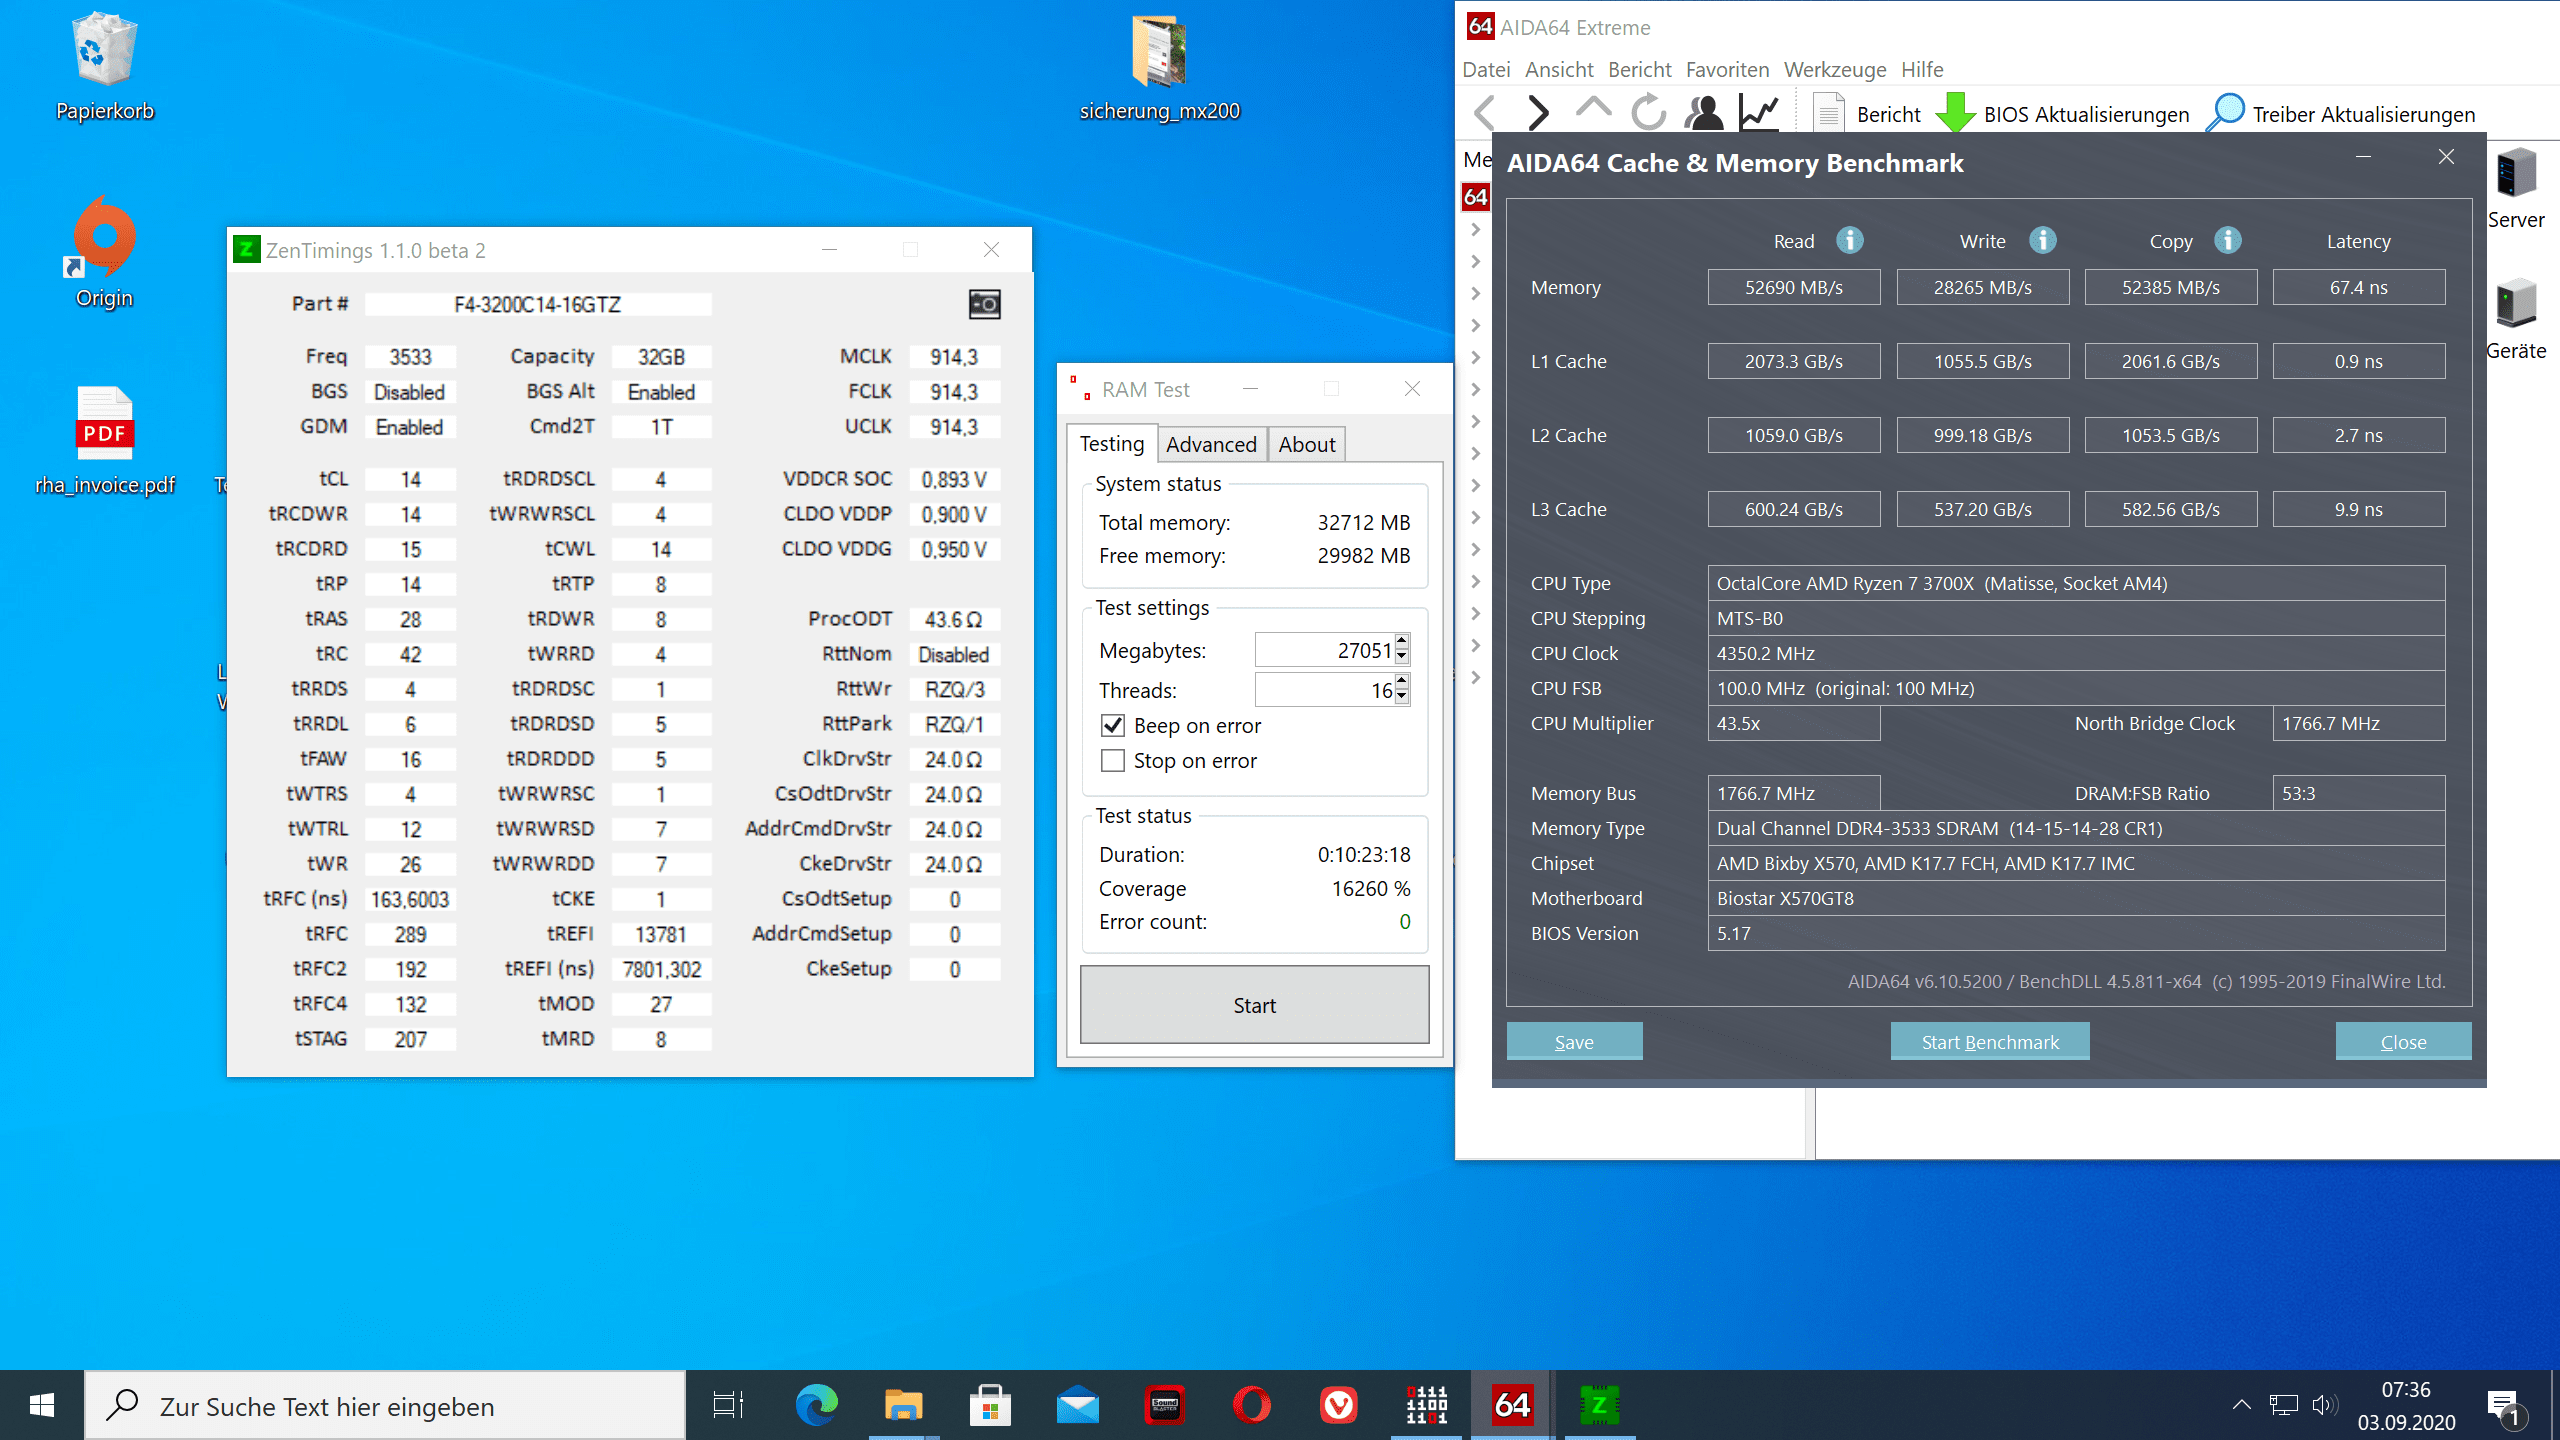The height and width of the screenshot is (1440, 2560).
Task: Click the Windows taskbar search box
Action: click(385, 1406)
